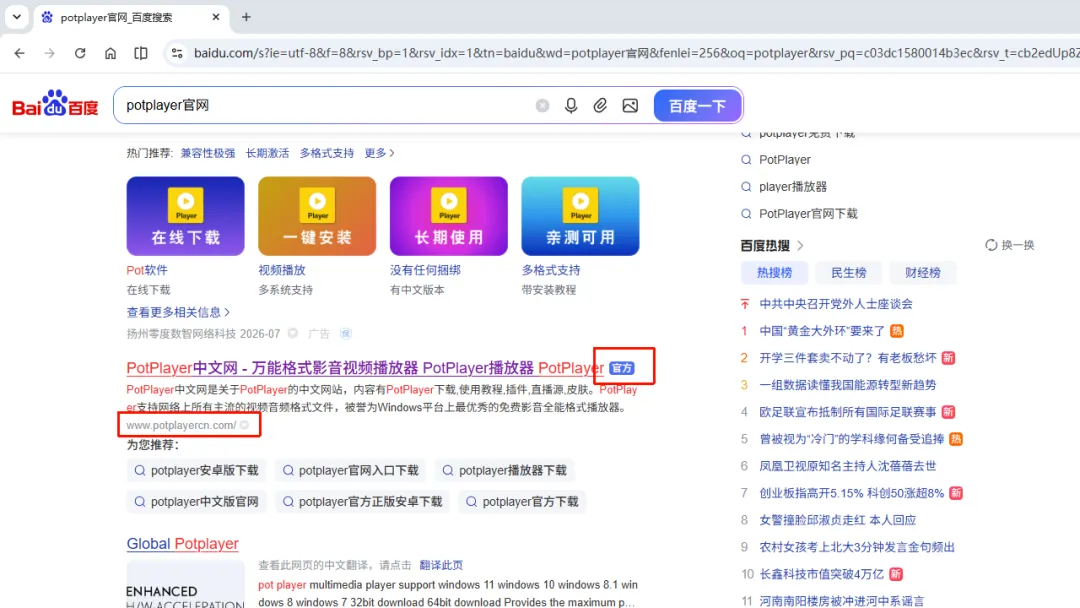The width and height of the screenshot is (1080, 608).
Task: View site information icon in address bar
Action: tap(177, 53)
